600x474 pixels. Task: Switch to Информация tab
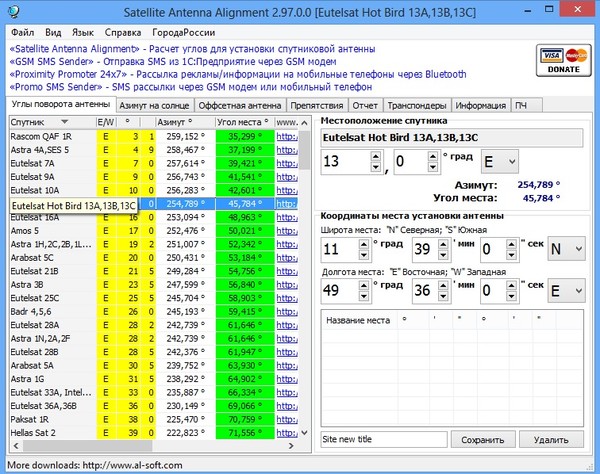[x=481, y=106]
